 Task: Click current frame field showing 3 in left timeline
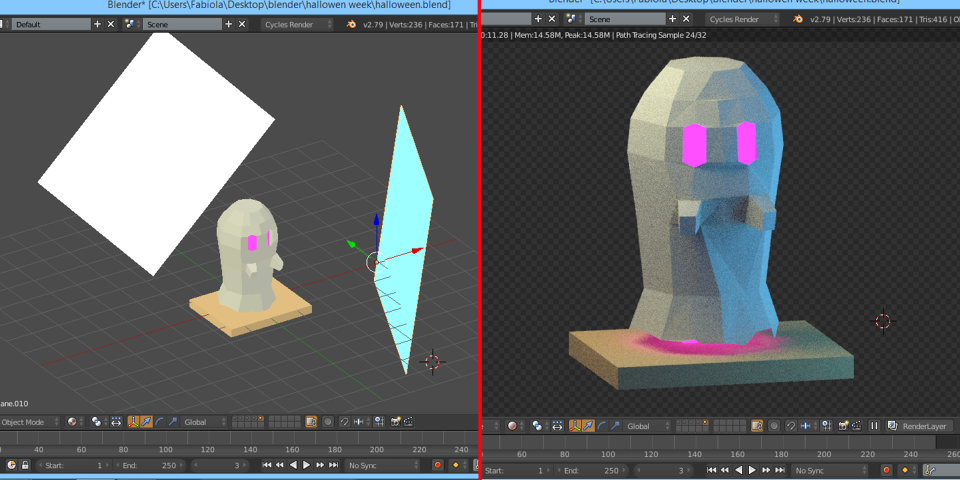coord(220,465)
